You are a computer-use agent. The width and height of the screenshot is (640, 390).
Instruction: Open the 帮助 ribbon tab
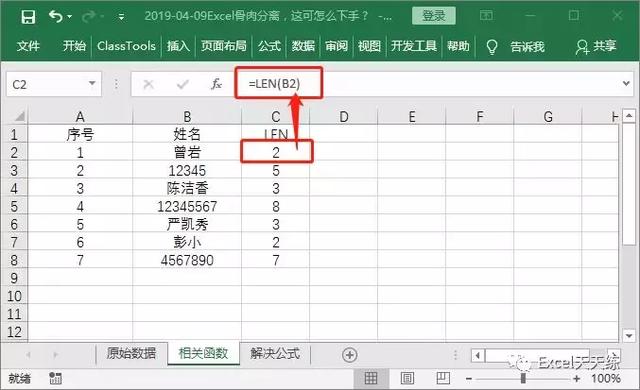point(458,46)
